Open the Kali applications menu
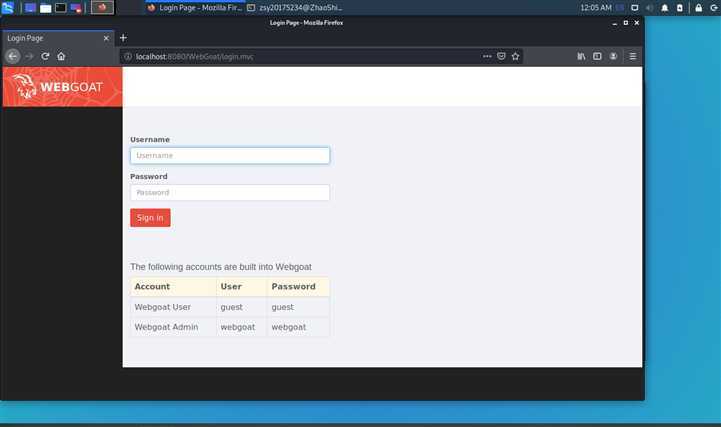721x427 pixels. click(x=8, y=7)
